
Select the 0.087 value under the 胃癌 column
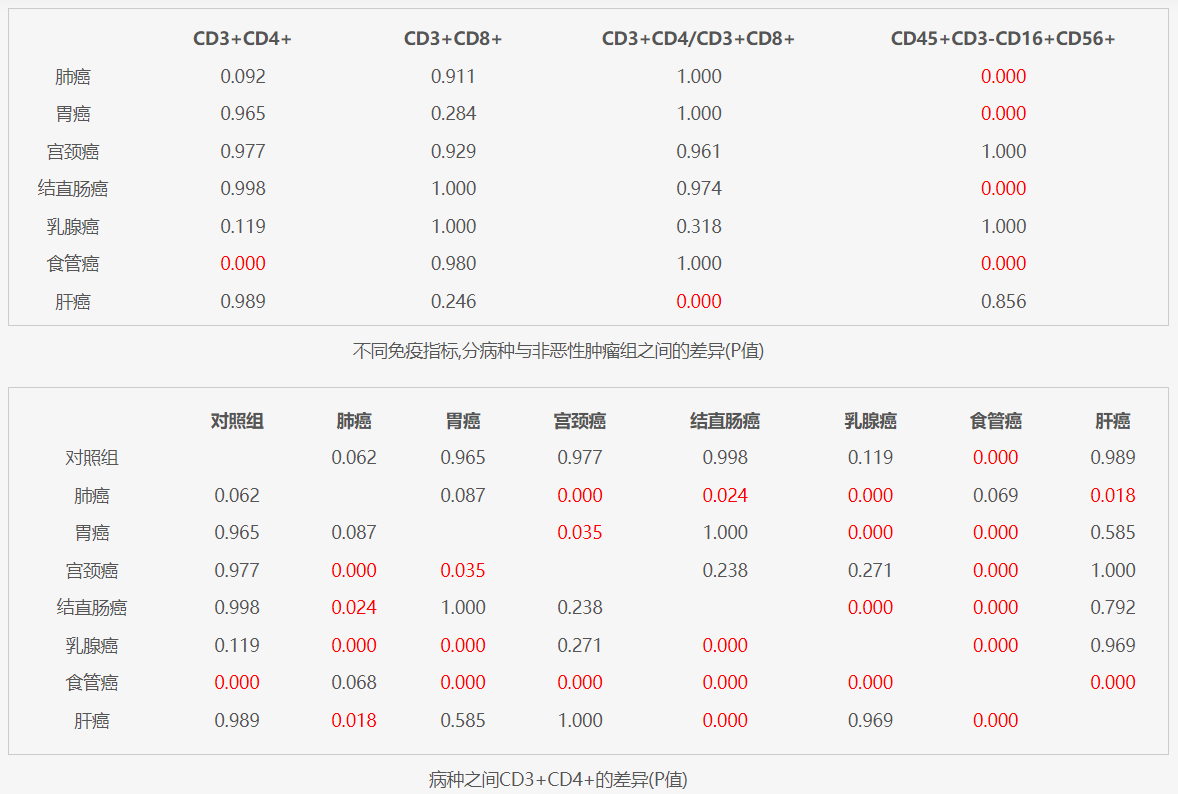463,495
